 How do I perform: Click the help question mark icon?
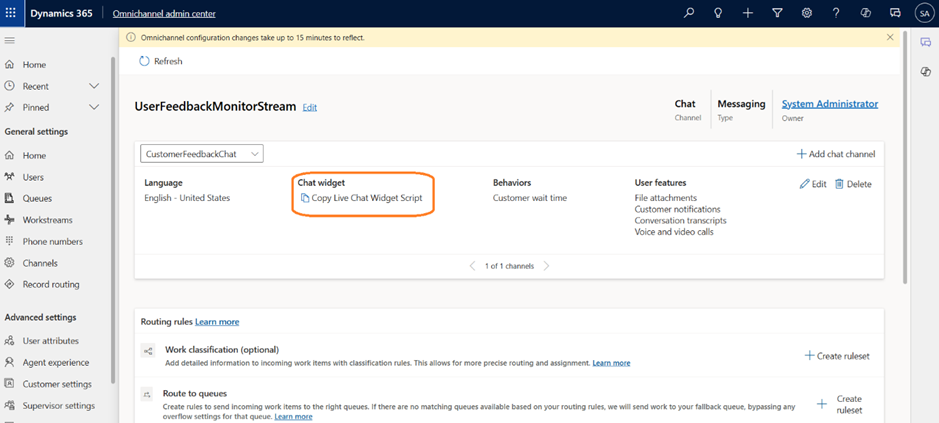point(836,13)
